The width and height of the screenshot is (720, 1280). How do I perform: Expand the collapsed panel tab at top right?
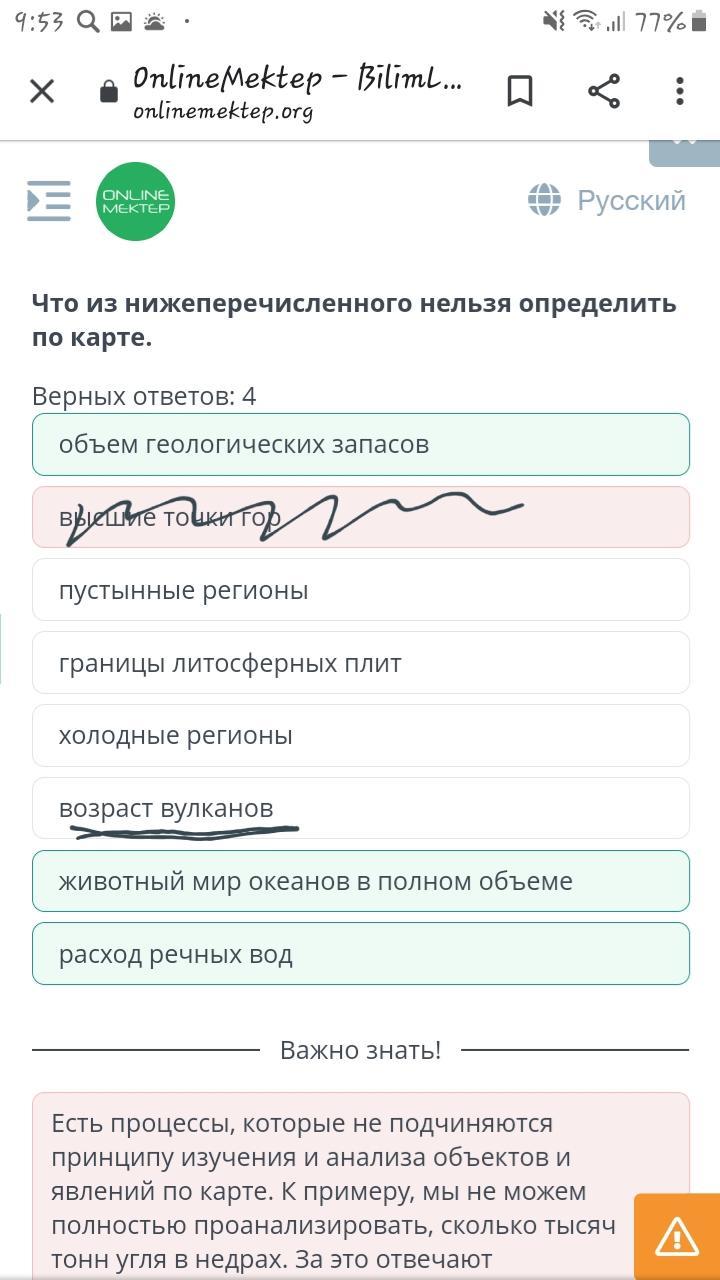(685, 152)
